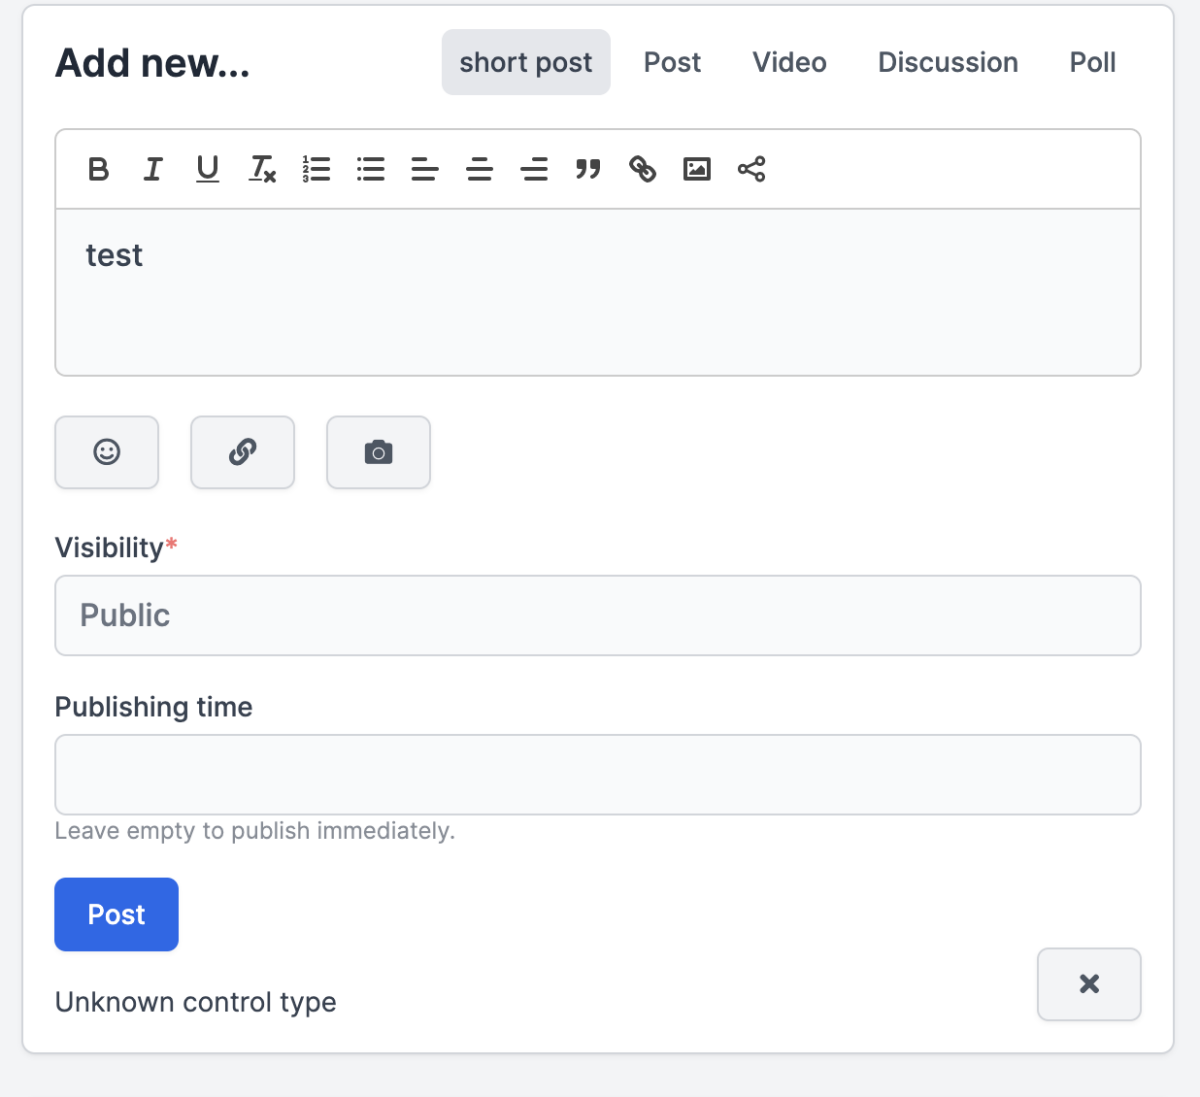Switch to the Poll tab
1200x1097 pixels.
tap(1092, 62)
